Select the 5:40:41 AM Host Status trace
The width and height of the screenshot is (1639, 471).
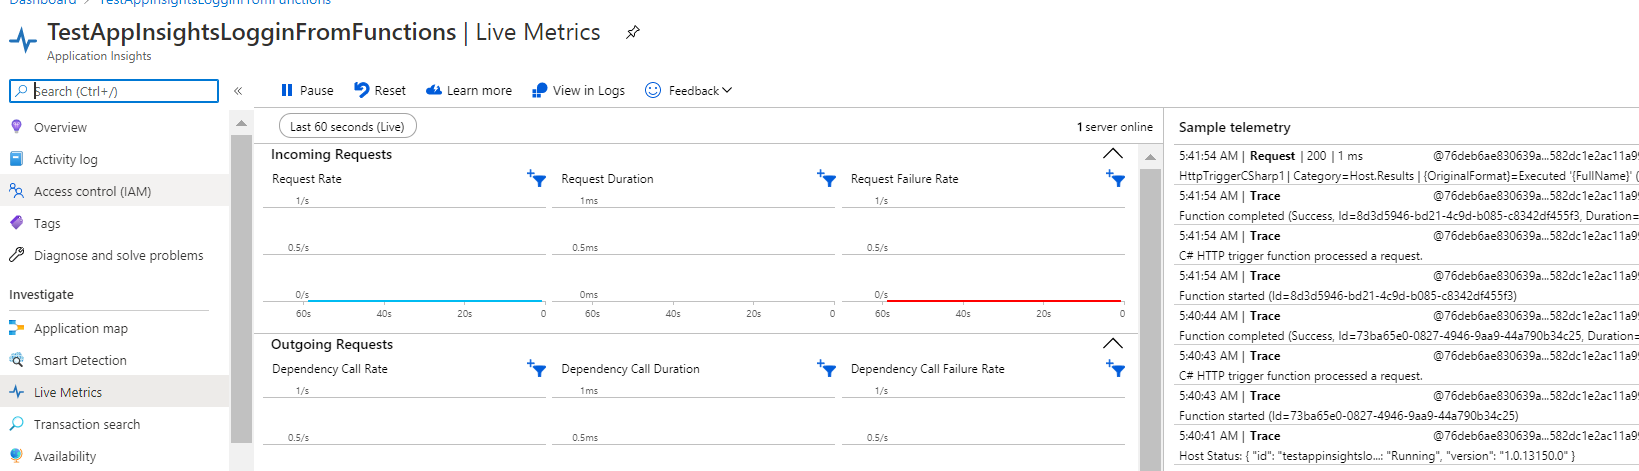coord(1407,446)
